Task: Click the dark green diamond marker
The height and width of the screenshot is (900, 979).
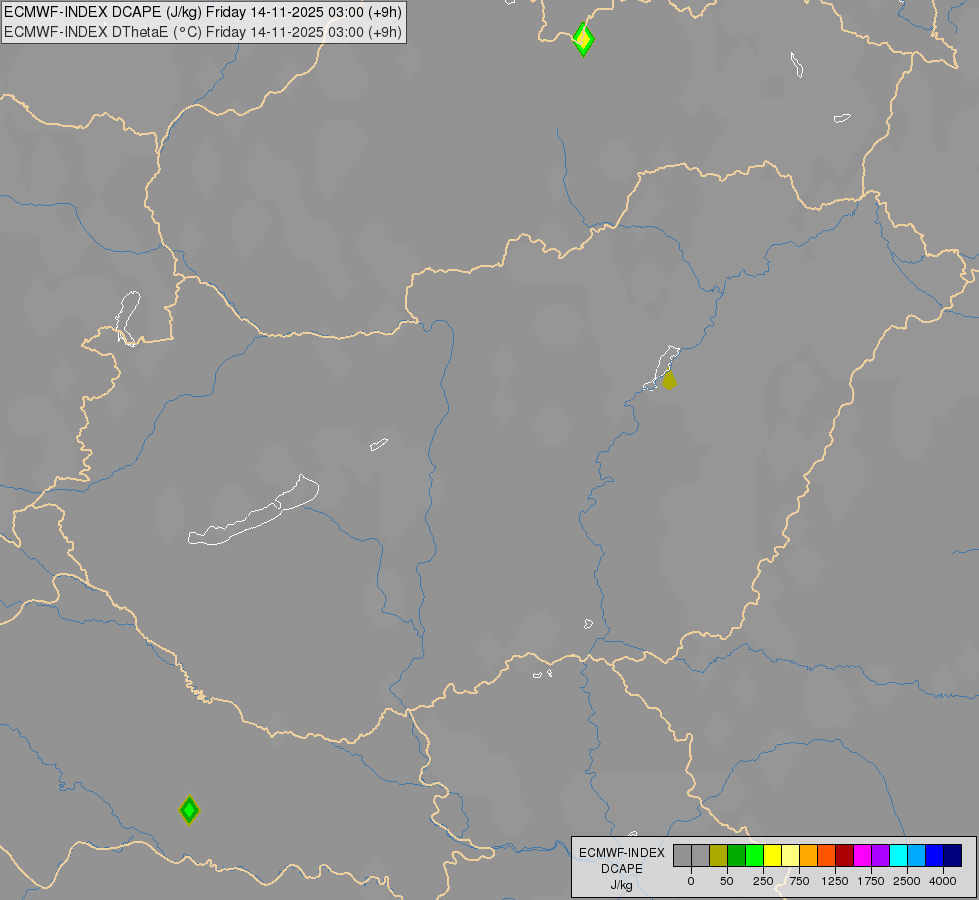Action: (x=189, y=810)
